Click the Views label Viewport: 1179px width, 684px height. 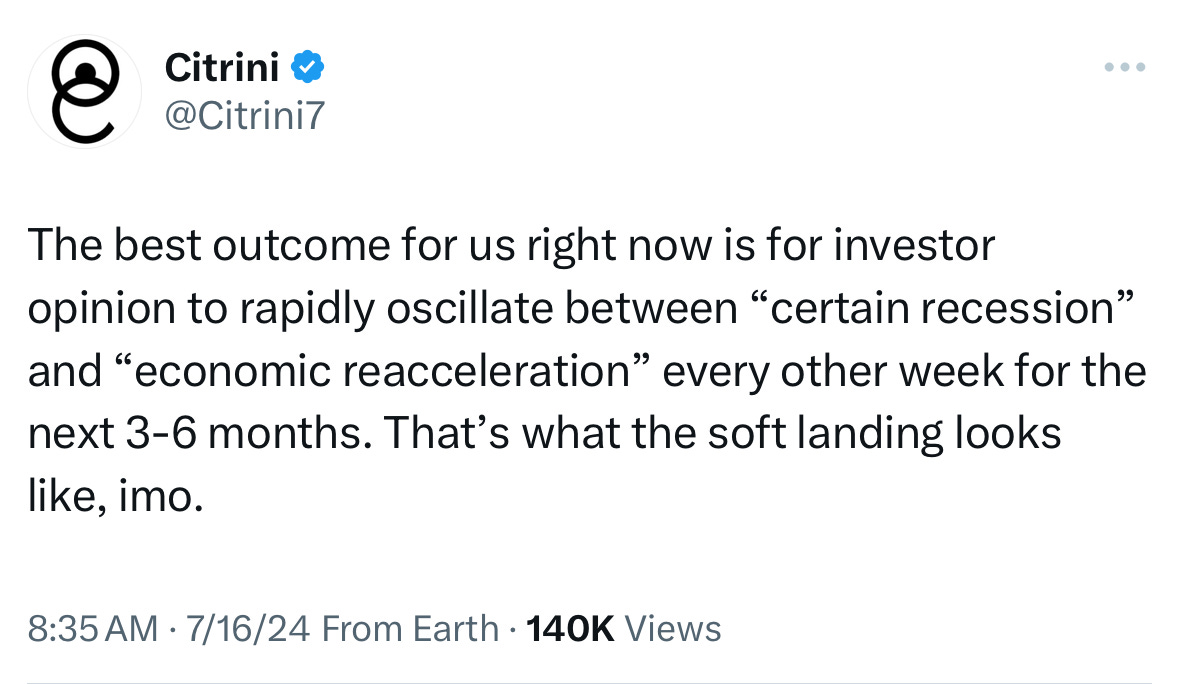click(x=673, y=628)
